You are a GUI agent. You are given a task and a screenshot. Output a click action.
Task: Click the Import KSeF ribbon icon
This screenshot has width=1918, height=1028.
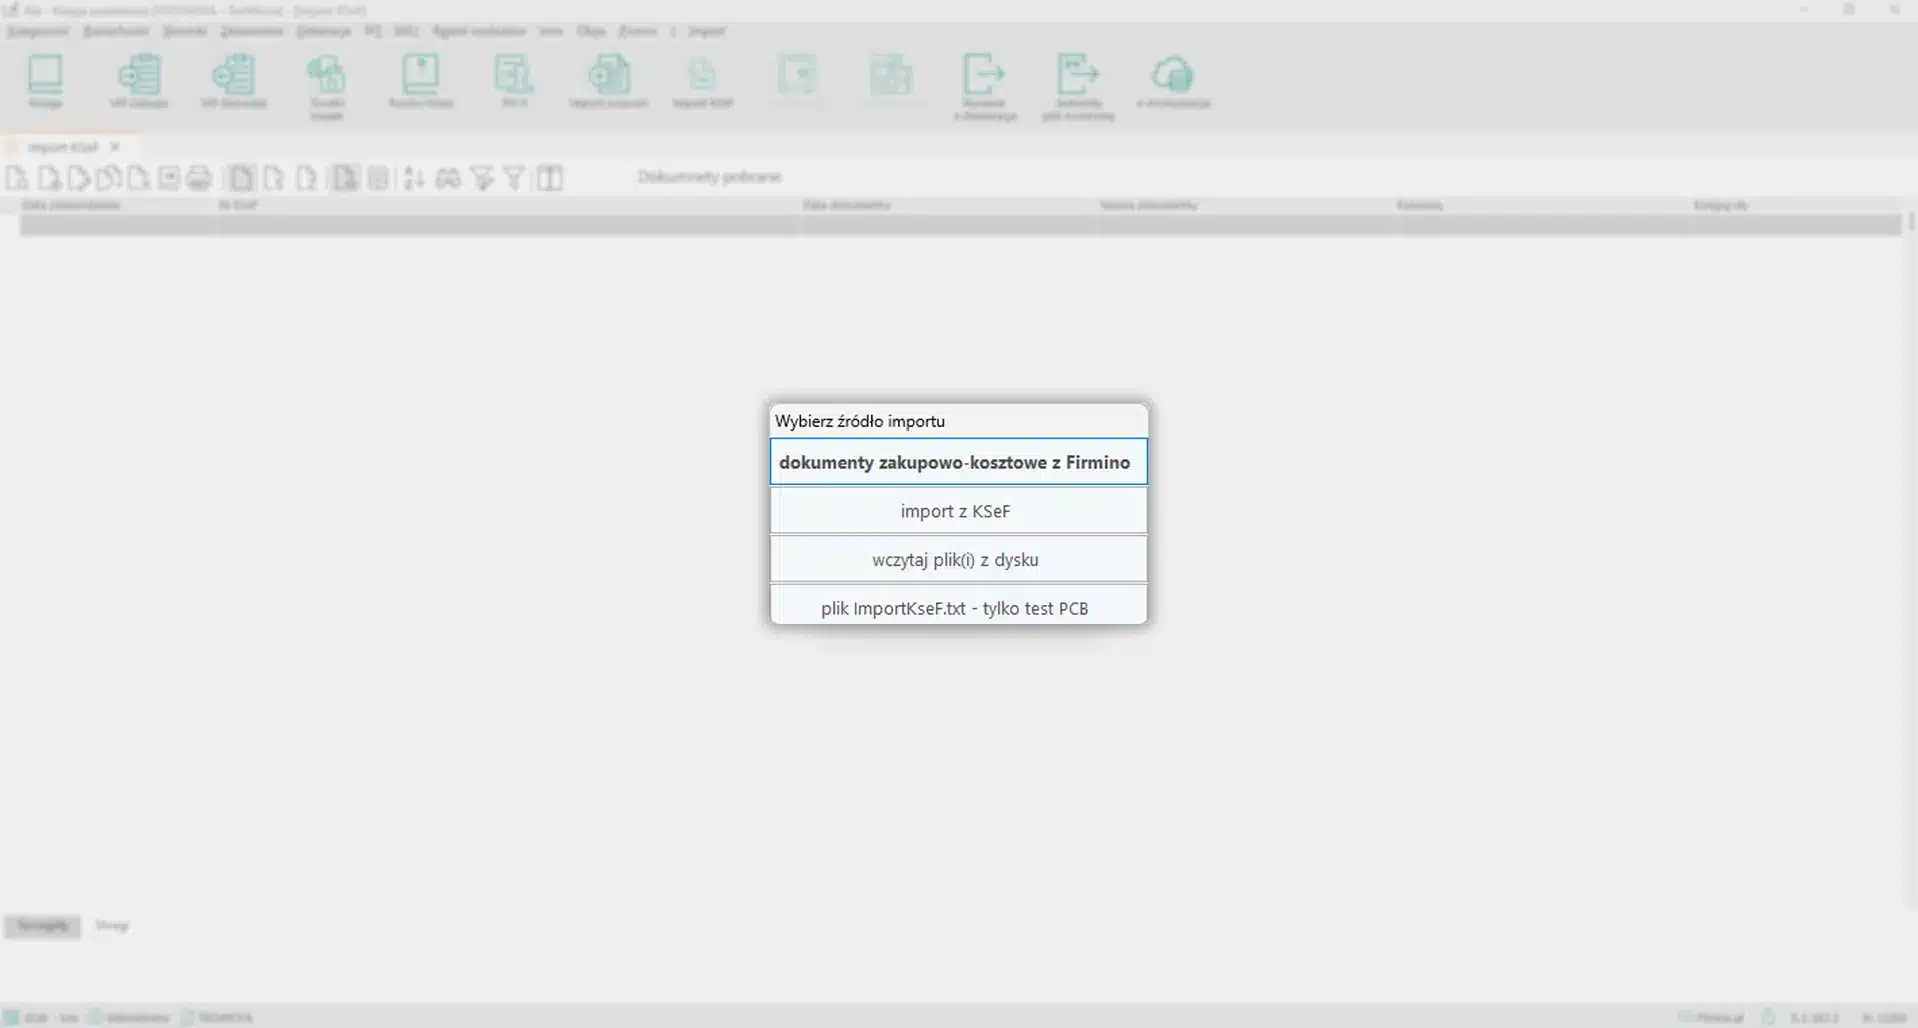tap(702, 80)
